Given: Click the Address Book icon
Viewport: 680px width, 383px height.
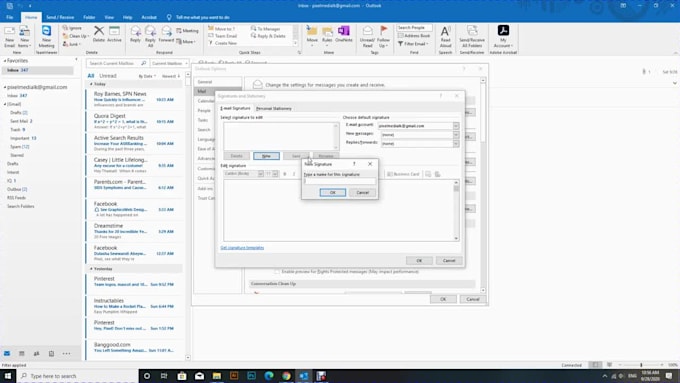Looking at the screenshot, I should tap(401, 36).
